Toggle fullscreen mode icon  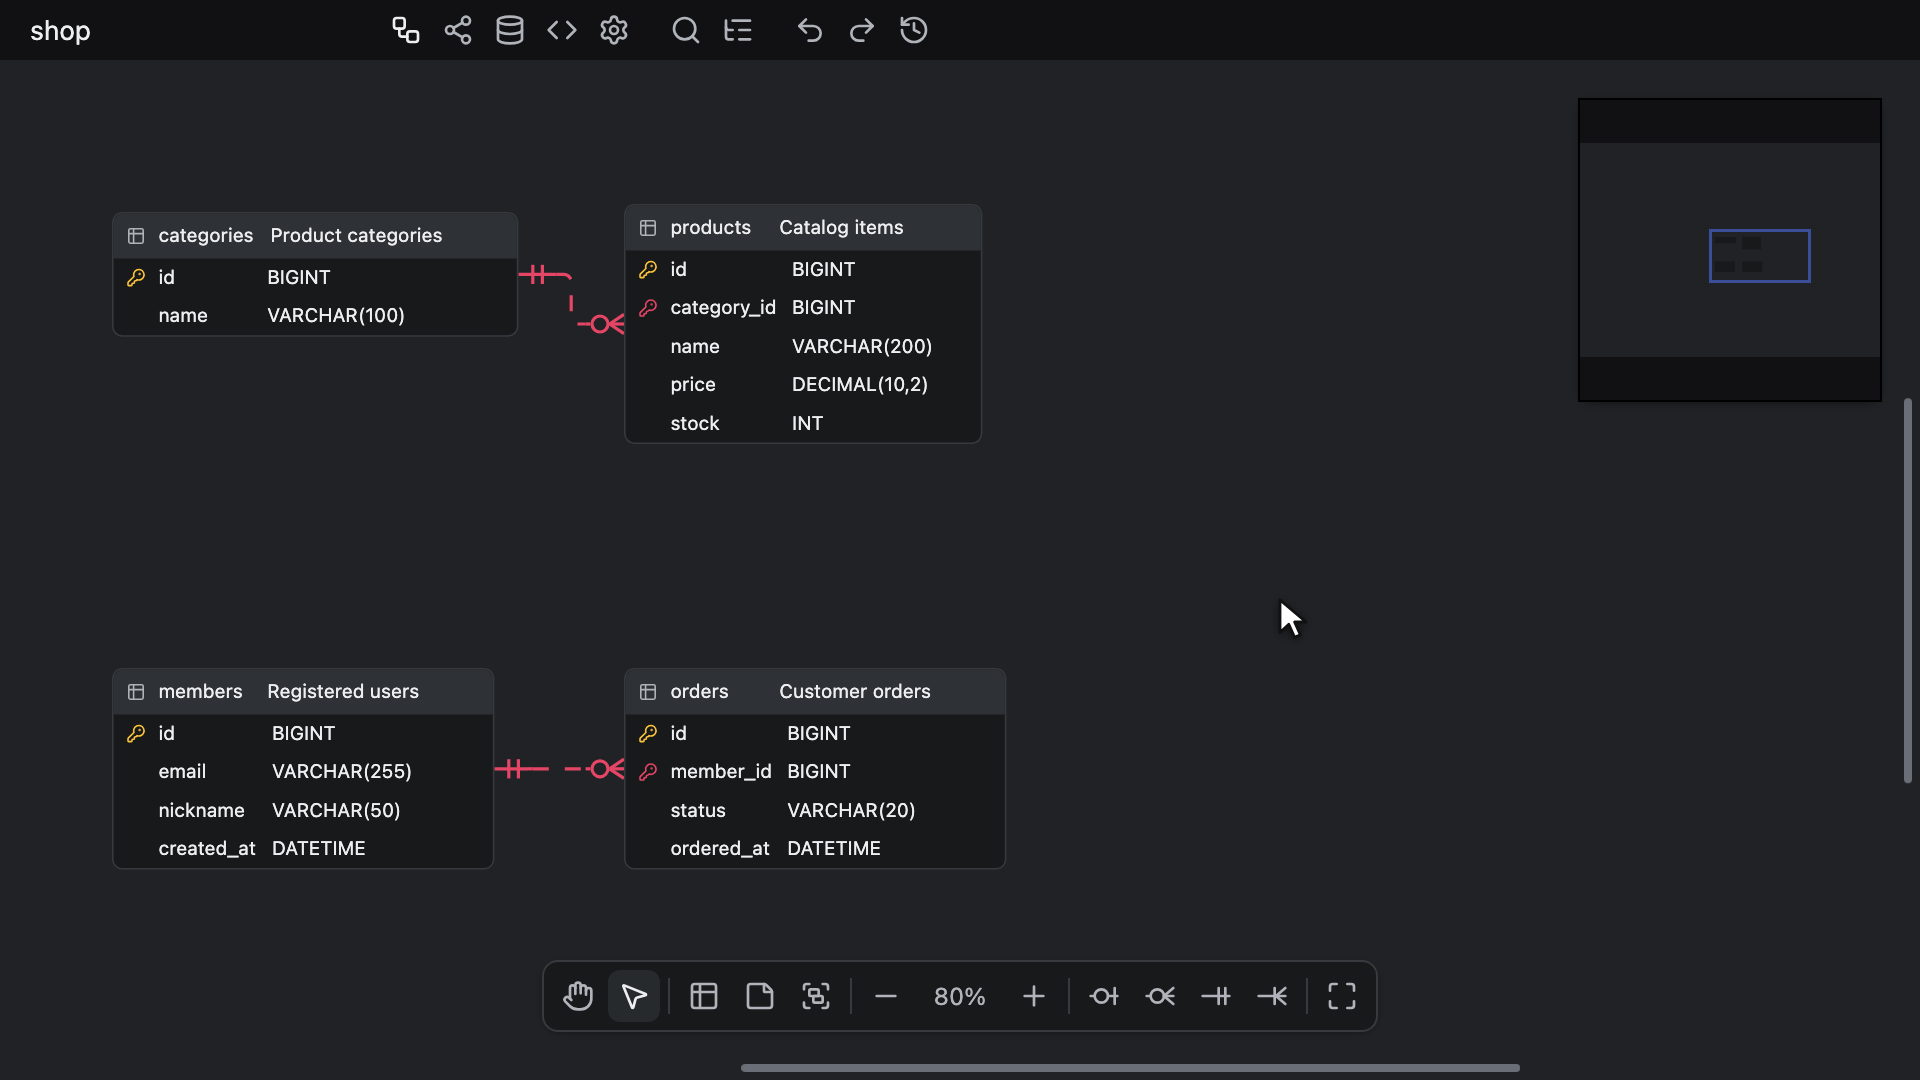(x=1342, y=996)
